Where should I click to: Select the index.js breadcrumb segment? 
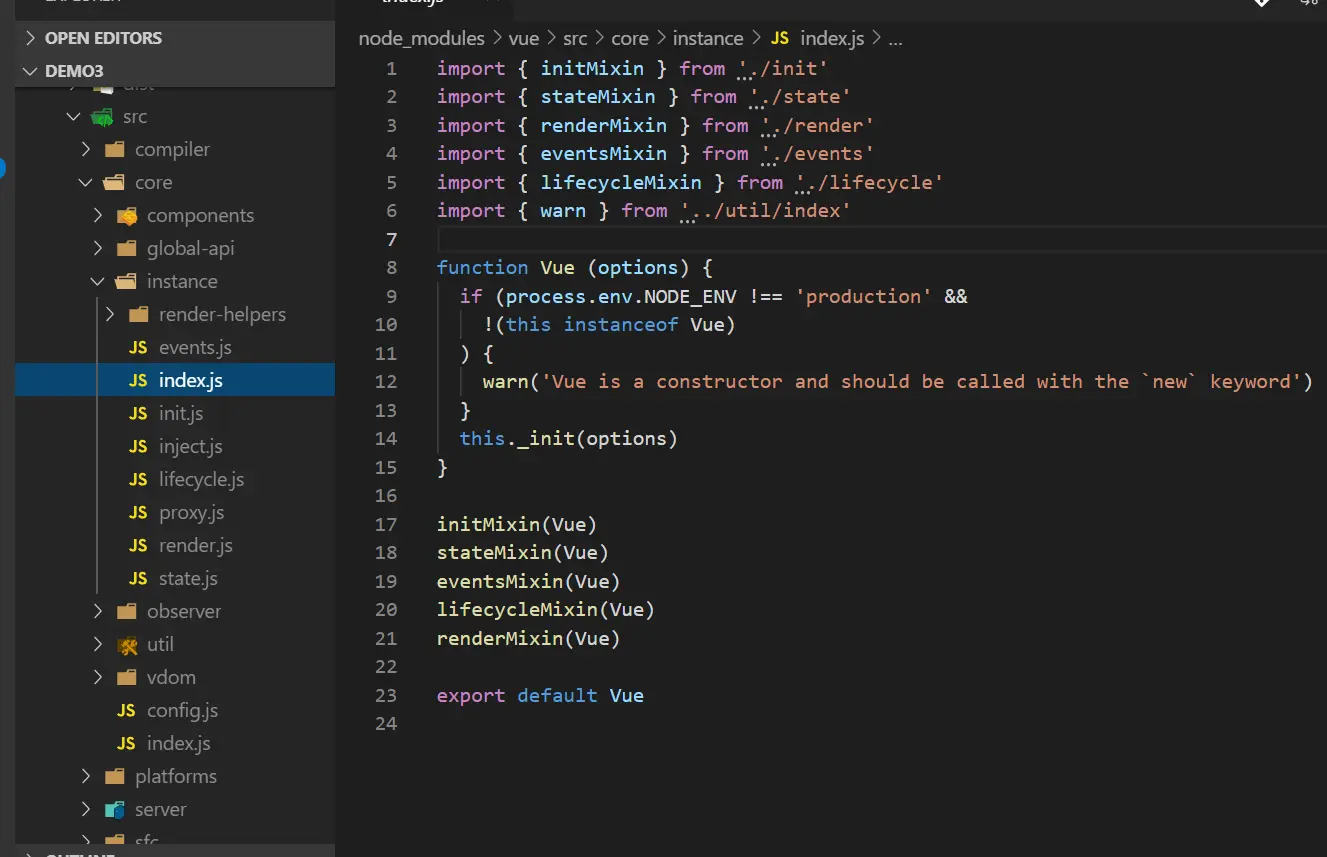(832, 39)
